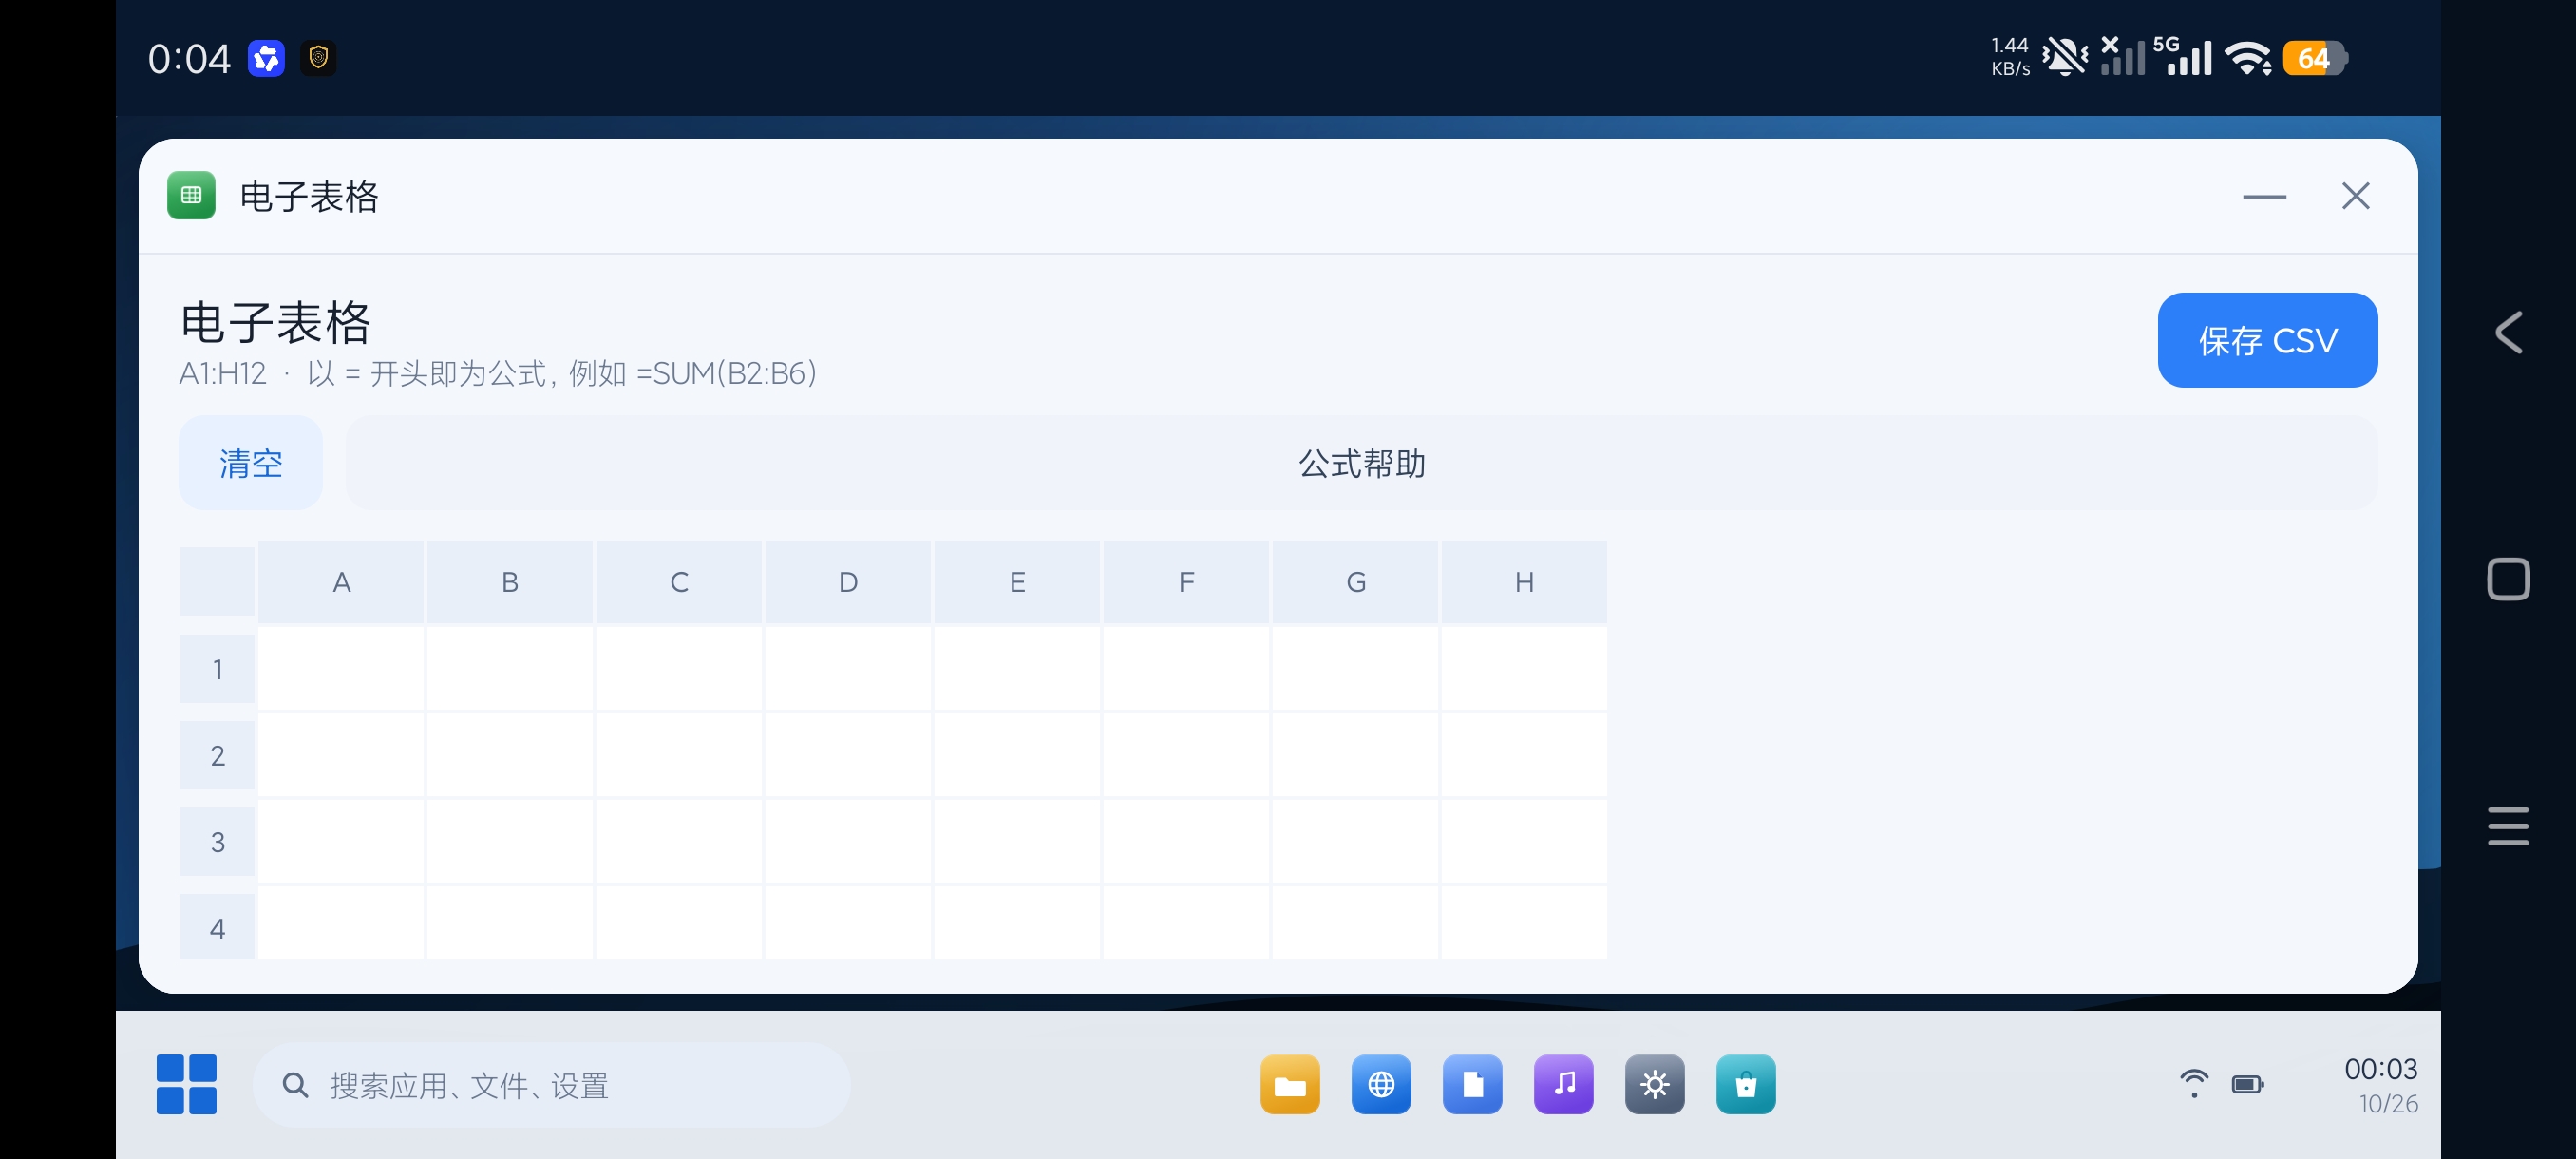This screenshot has width=2576, height=1159.
Task: Click the search magnifier icon in taskbar
Action: pyautogui.click(x=295, y=1085)
